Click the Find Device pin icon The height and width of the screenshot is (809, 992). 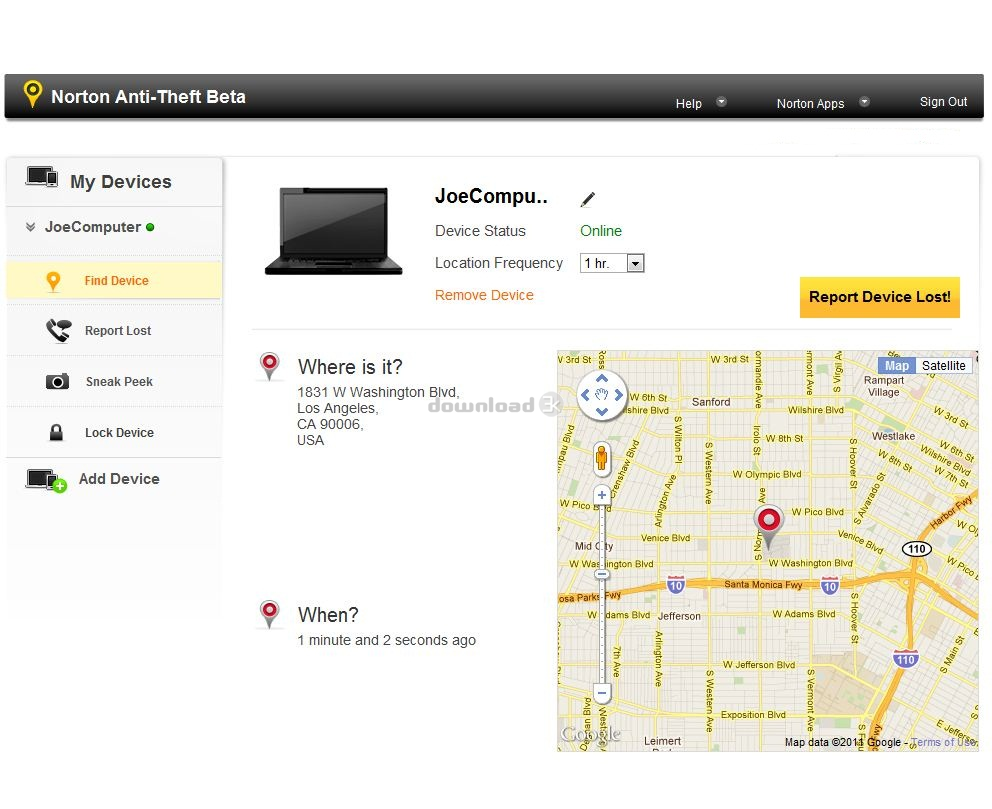tap(54, 281)
